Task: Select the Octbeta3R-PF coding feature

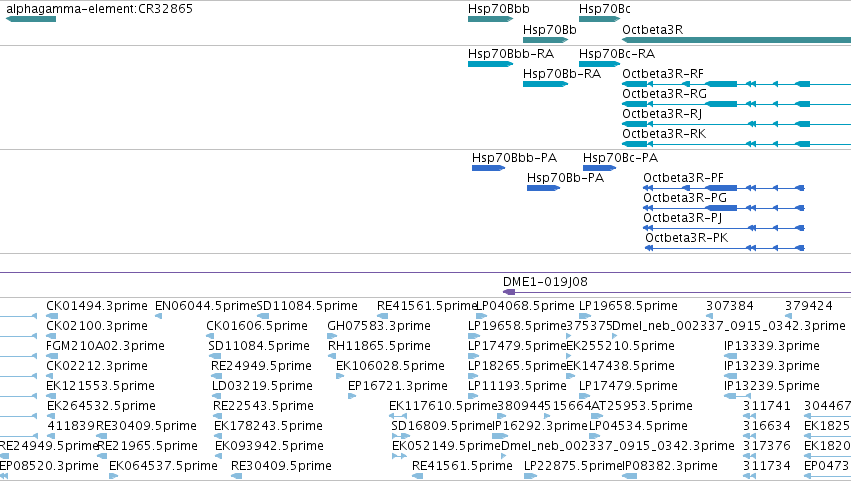Action: (723, 188)
